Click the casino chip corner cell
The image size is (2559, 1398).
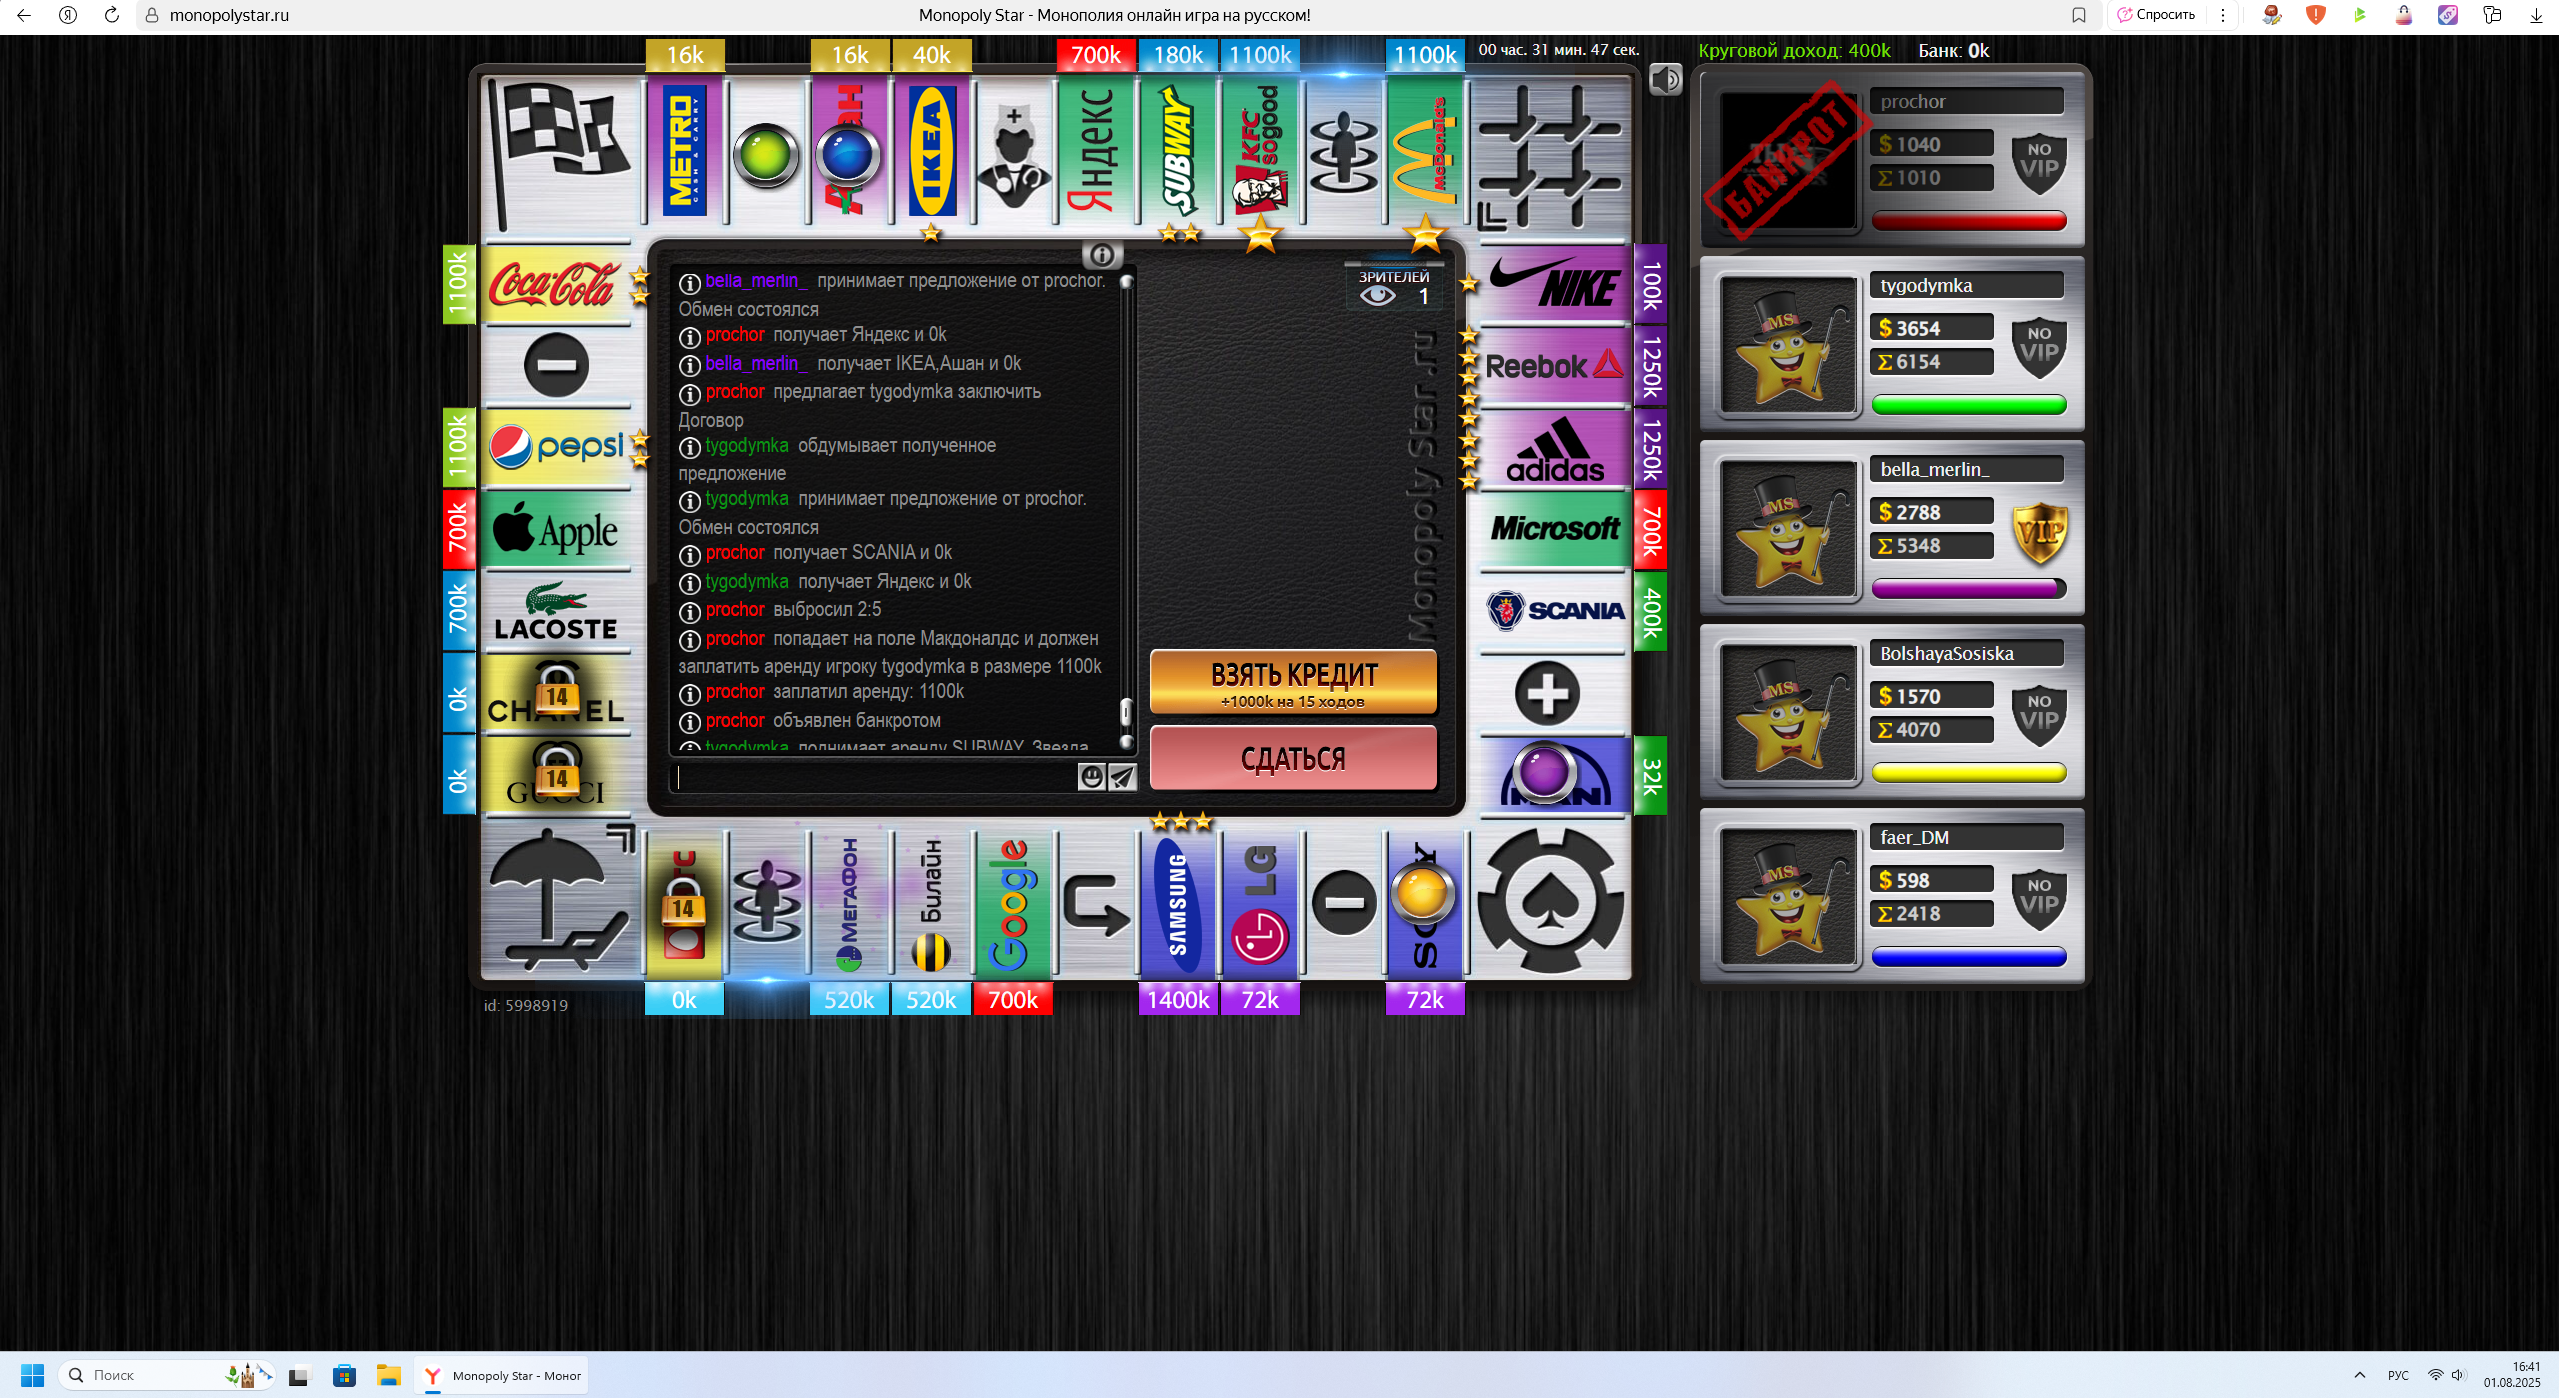pyautogui.click(x=1550, y=902)
